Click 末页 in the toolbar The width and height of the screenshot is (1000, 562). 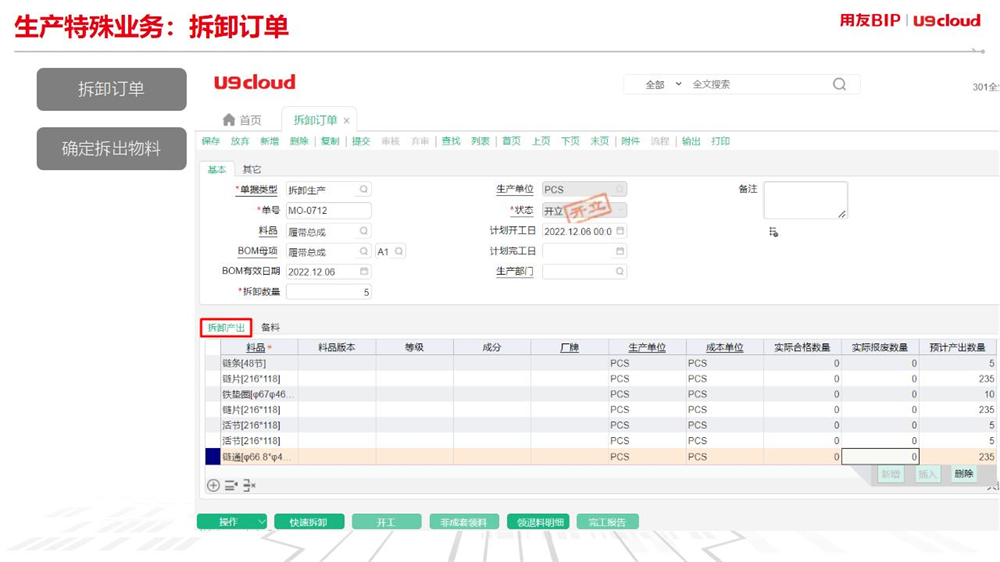[599, 141]
